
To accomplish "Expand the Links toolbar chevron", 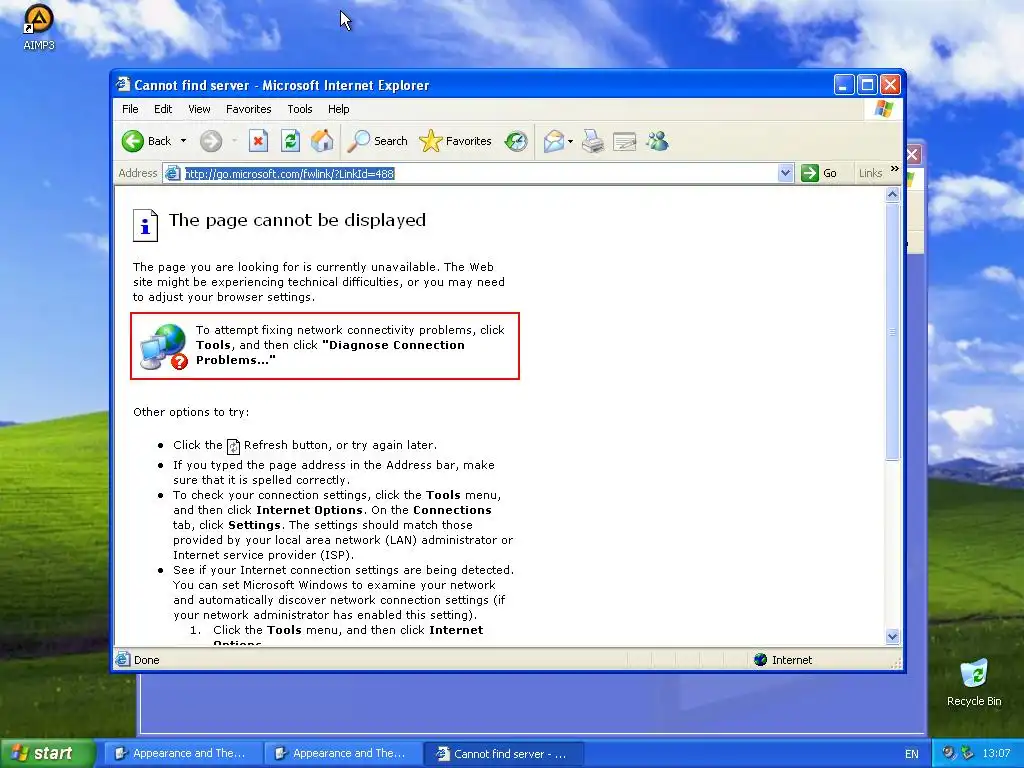I will click(895, 169).
